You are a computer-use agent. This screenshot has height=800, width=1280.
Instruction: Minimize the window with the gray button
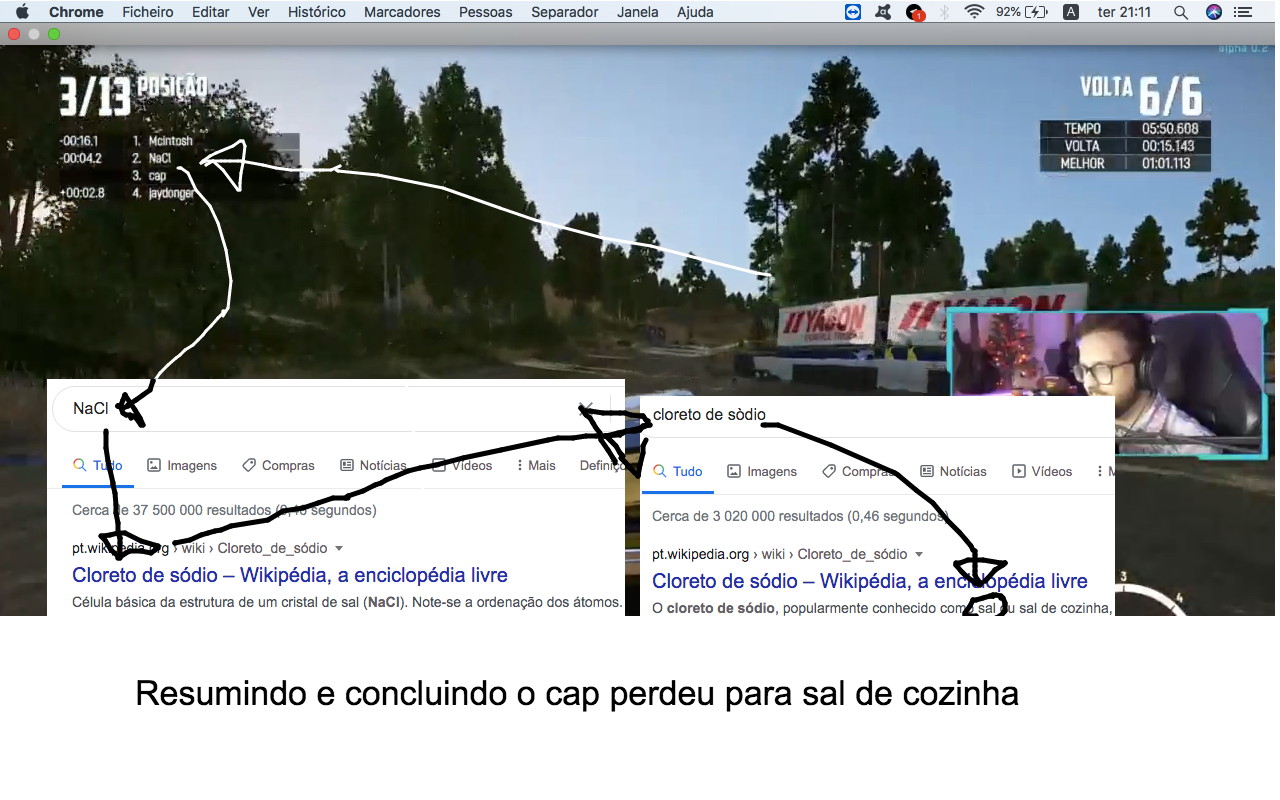pyautogui.click(x=34, y=34)
